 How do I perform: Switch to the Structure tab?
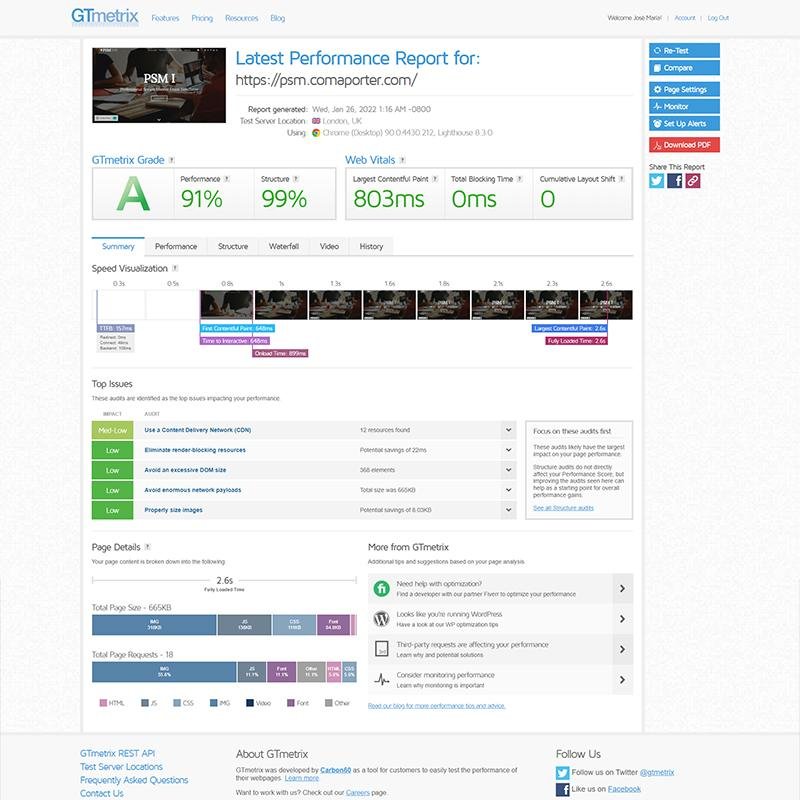233,246
